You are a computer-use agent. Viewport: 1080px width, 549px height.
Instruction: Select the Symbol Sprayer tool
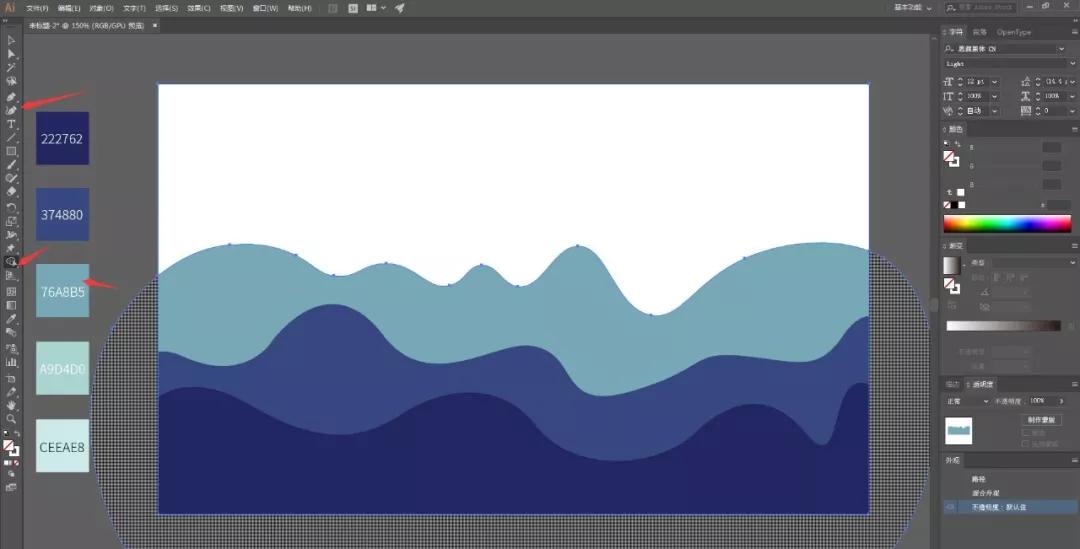click(x=11, y=349)
